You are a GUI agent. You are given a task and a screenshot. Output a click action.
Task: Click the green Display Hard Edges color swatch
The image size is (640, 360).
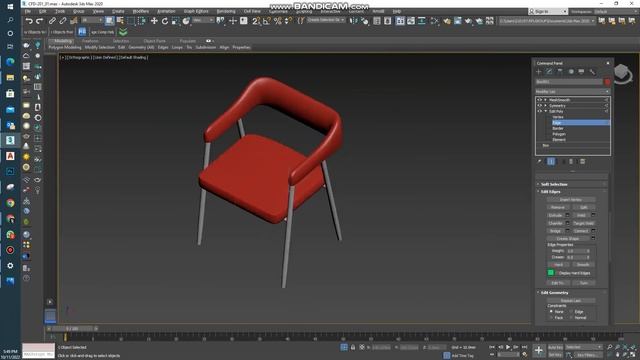click(551, 273)
